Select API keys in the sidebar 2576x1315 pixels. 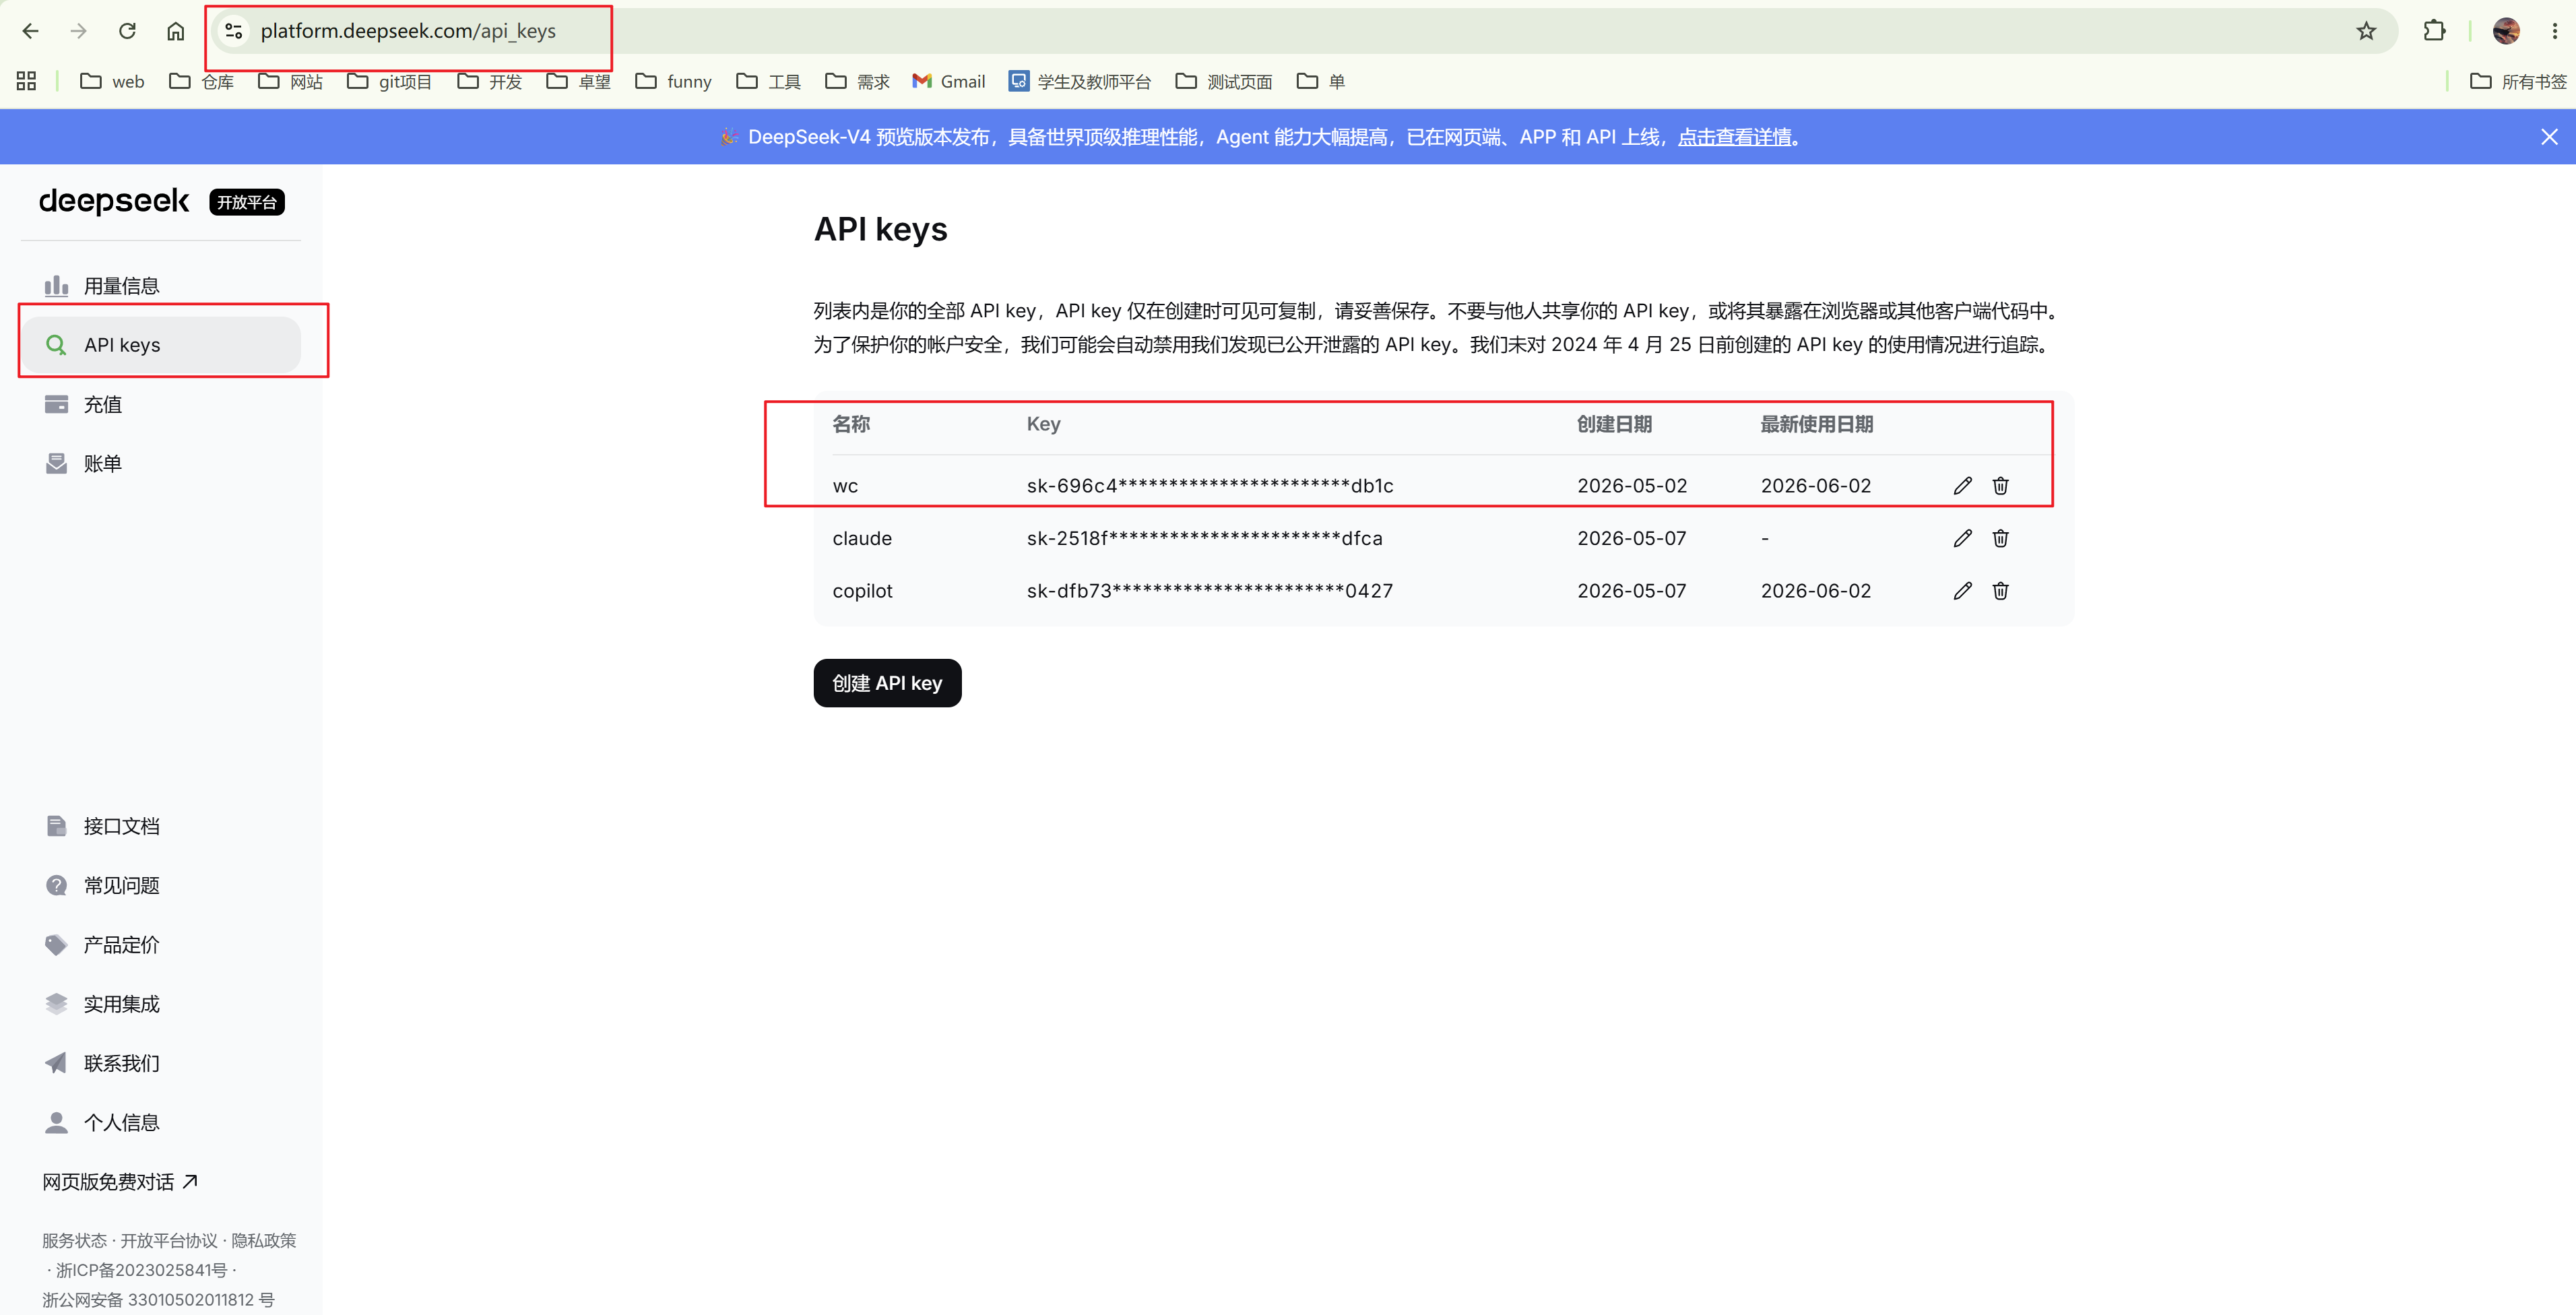(161, 345)
